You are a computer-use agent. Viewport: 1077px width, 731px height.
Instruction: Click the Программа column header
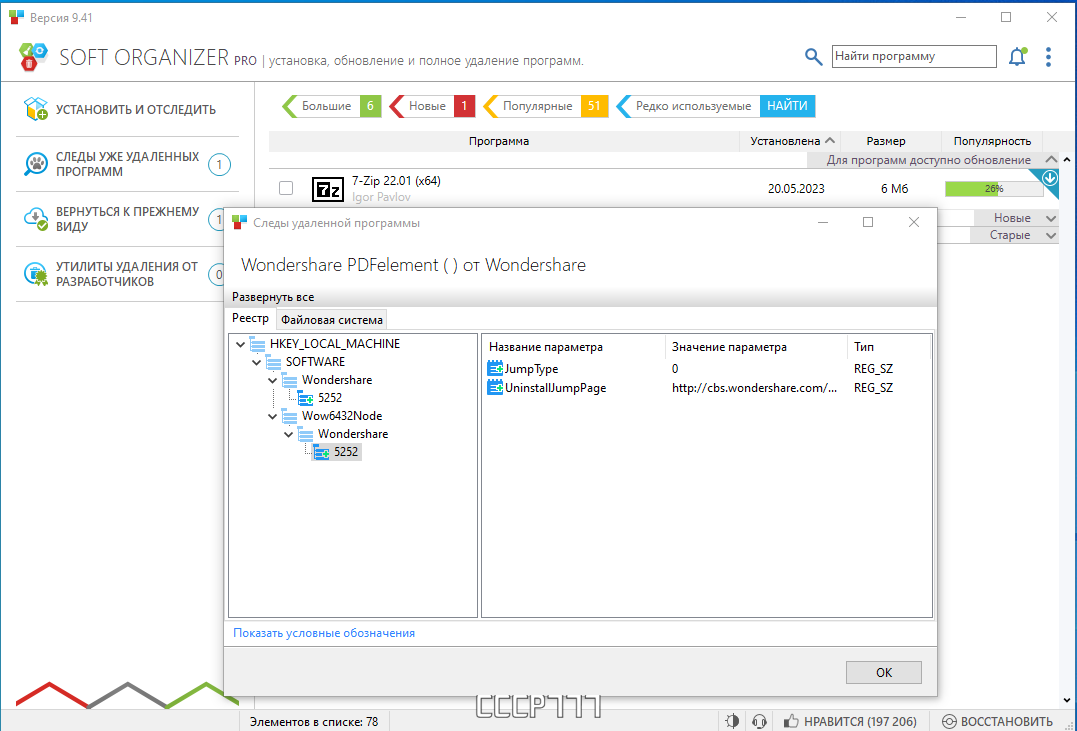pos(499,141)
